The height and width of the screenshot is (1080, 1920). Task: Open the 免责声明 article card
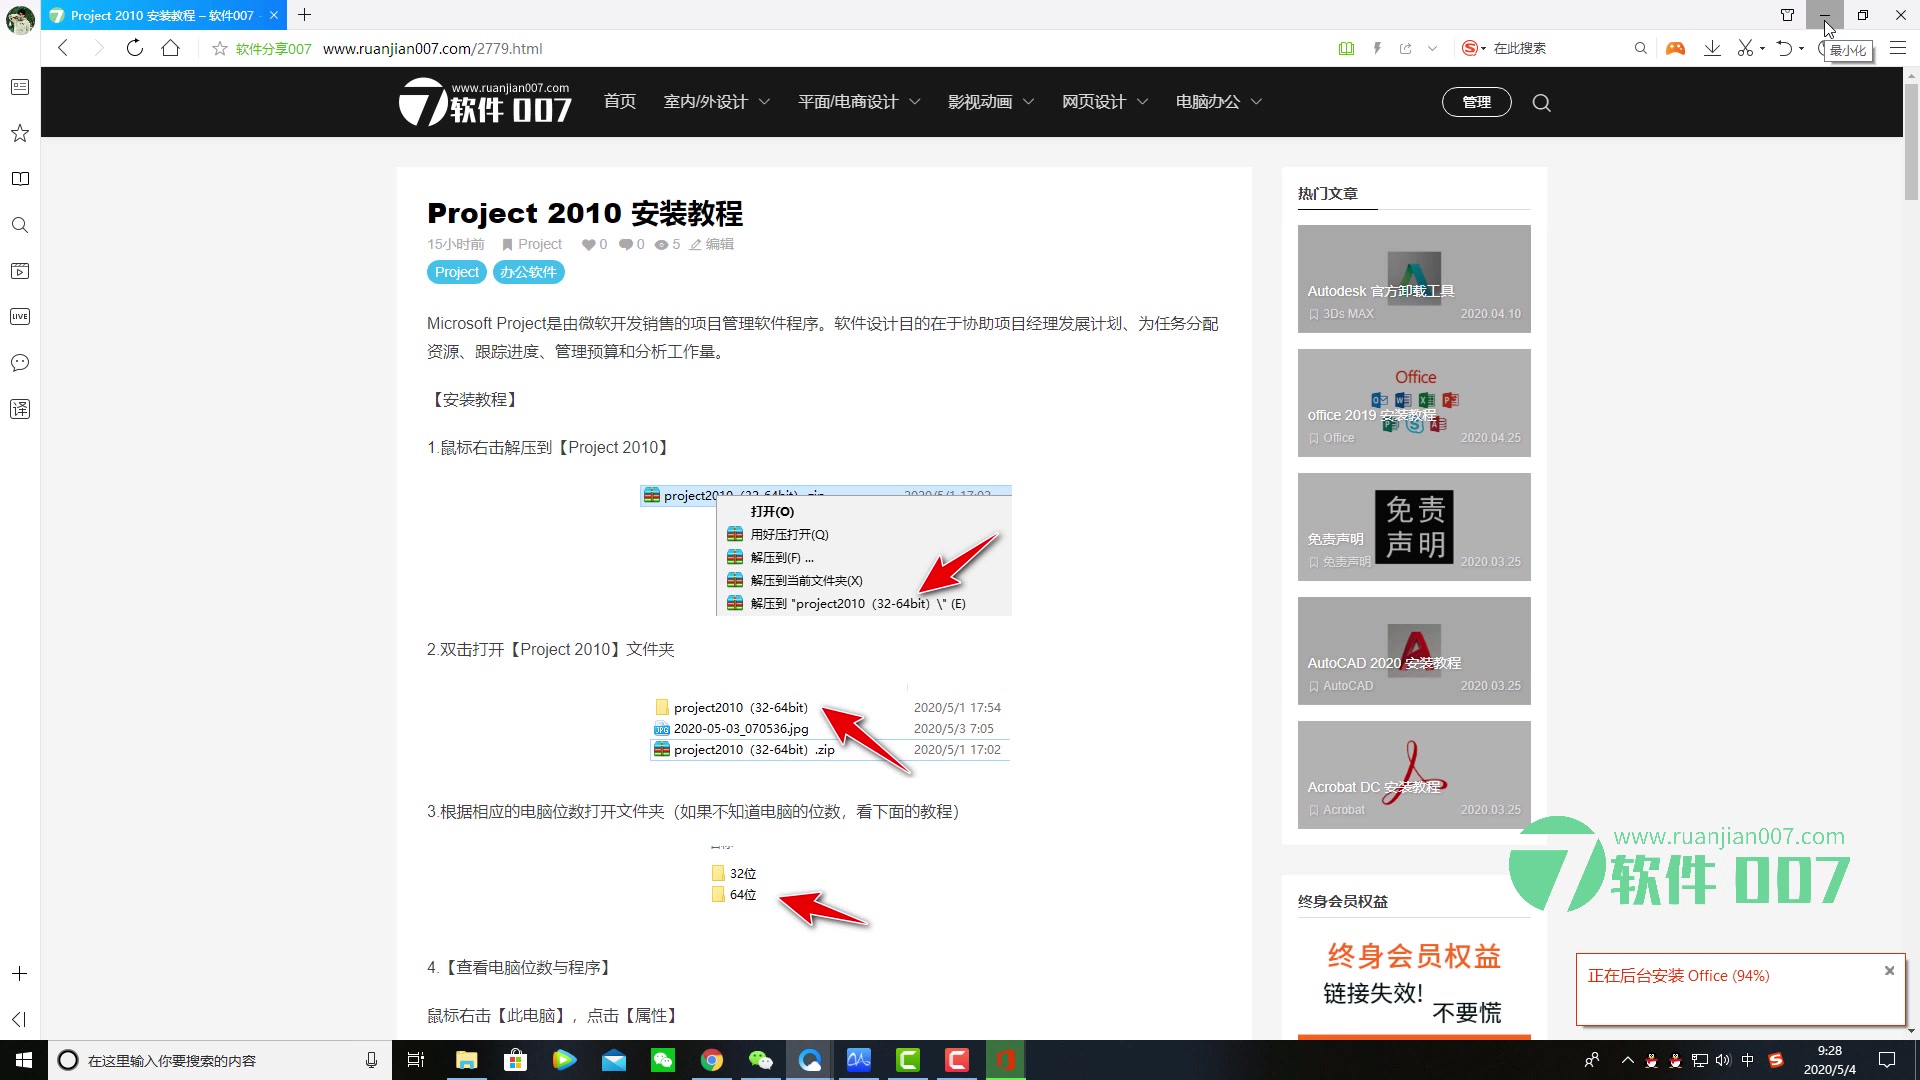click(1414, 527)
